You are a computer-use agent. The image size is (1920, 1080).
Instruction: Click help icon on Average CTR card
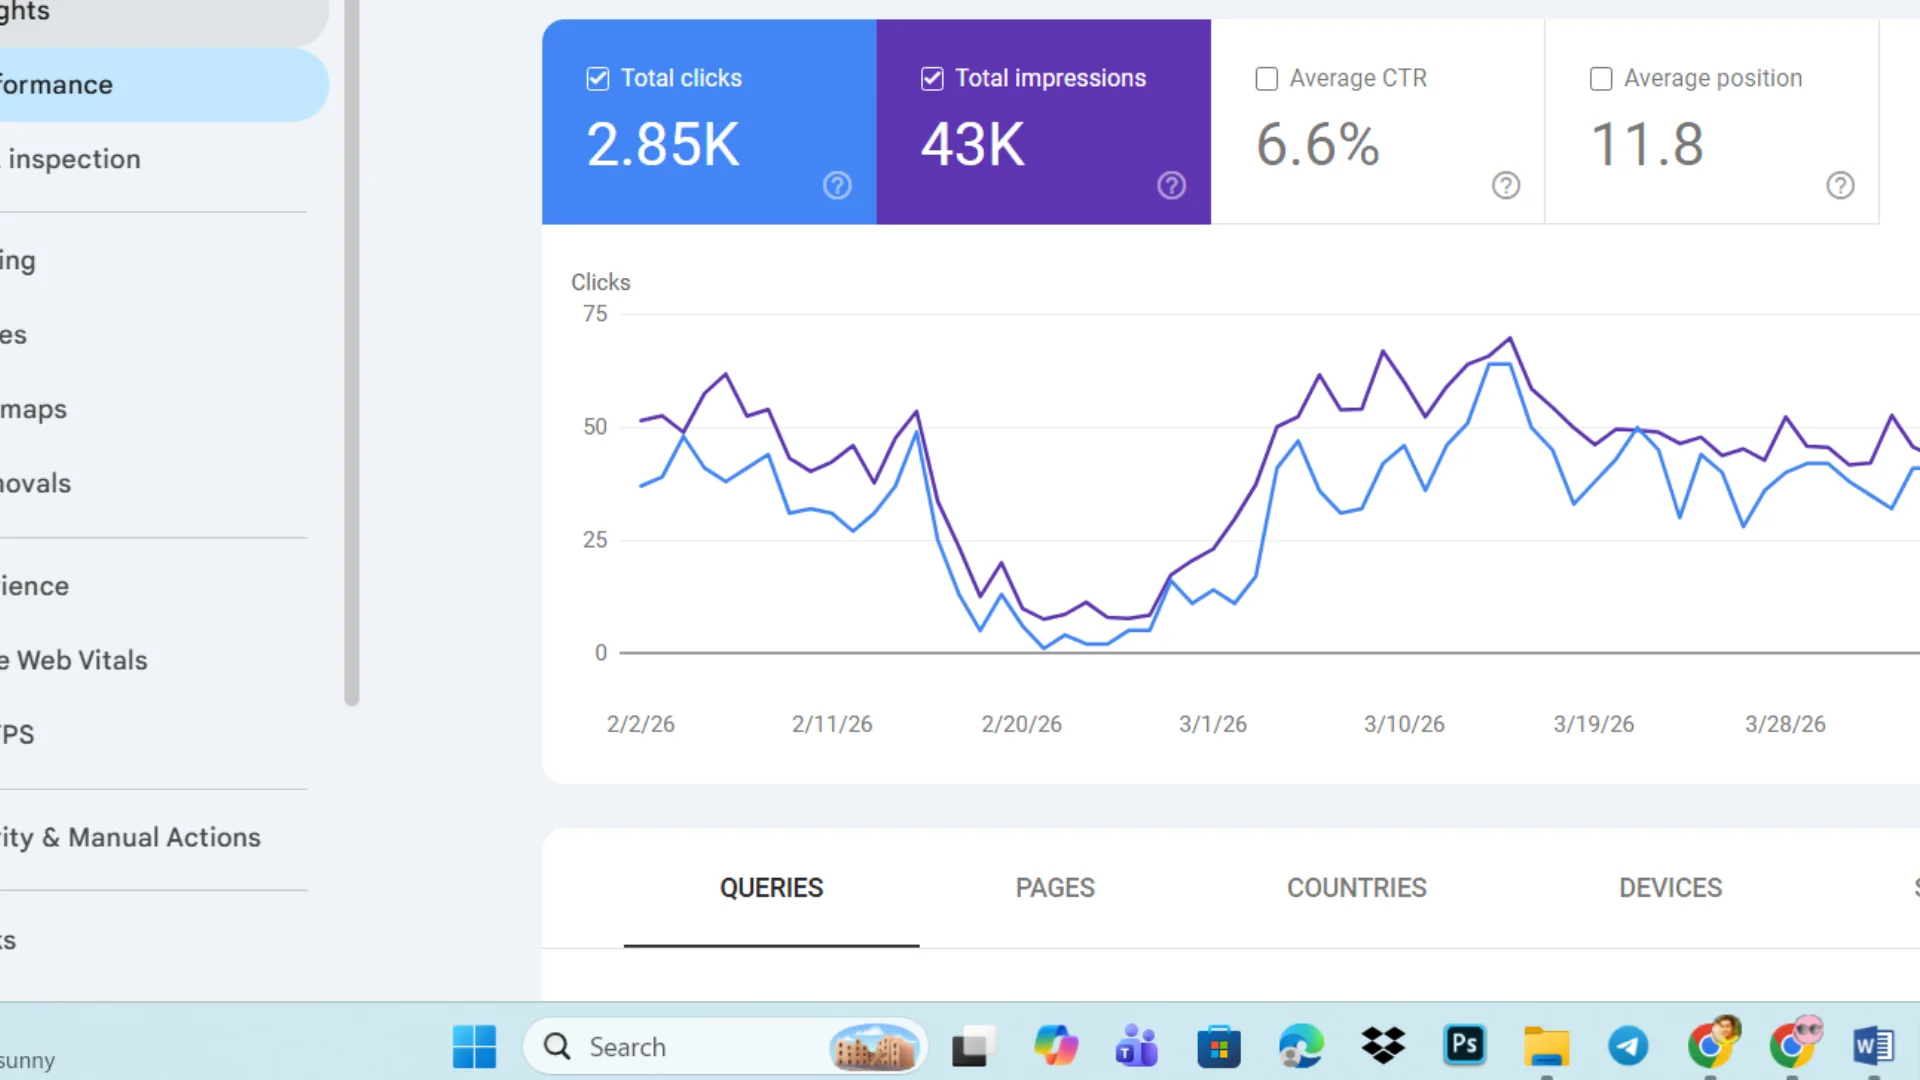coord(1506,185)
